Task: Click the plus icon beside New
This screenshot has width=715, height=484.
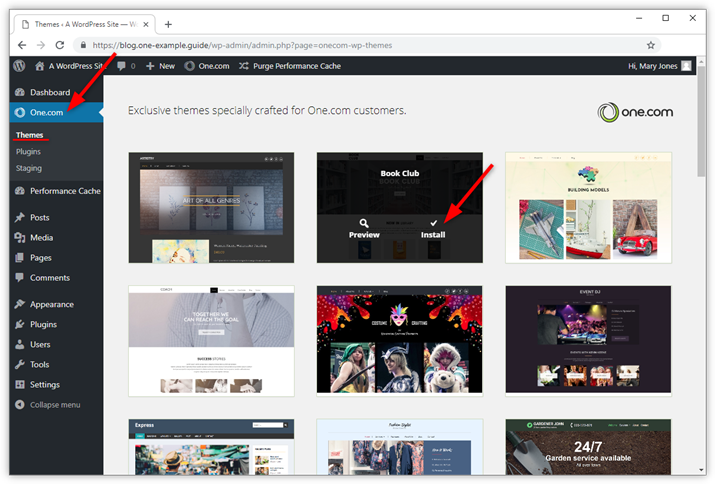Action: [150, 66]
